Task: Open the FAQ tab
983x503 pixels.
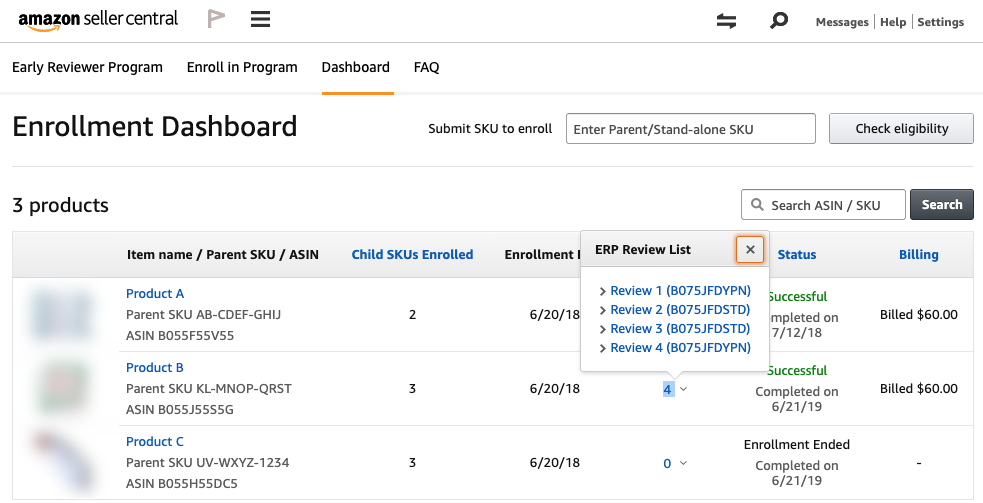Action: [426, 67]
